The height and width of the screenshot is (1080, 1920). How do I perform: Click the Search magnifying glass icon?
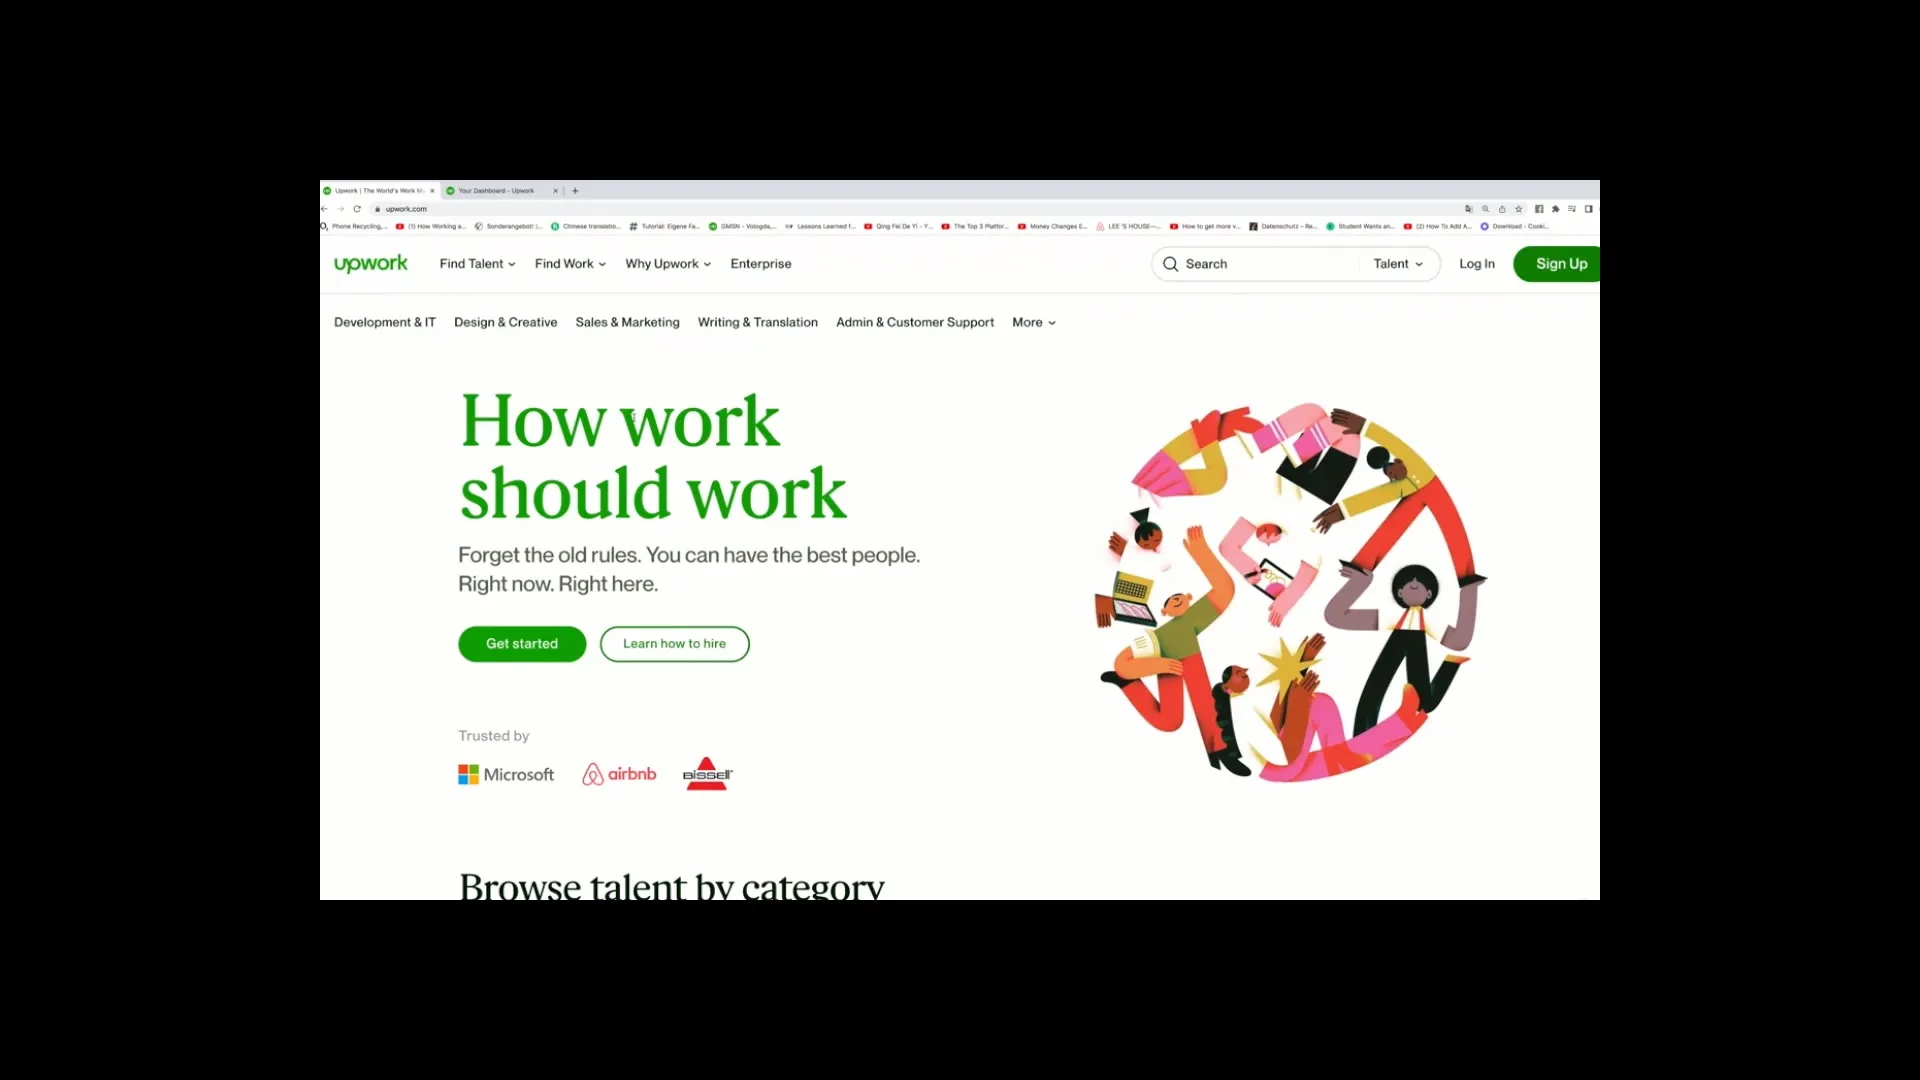pyautogui.click(x=1170, y=264)
